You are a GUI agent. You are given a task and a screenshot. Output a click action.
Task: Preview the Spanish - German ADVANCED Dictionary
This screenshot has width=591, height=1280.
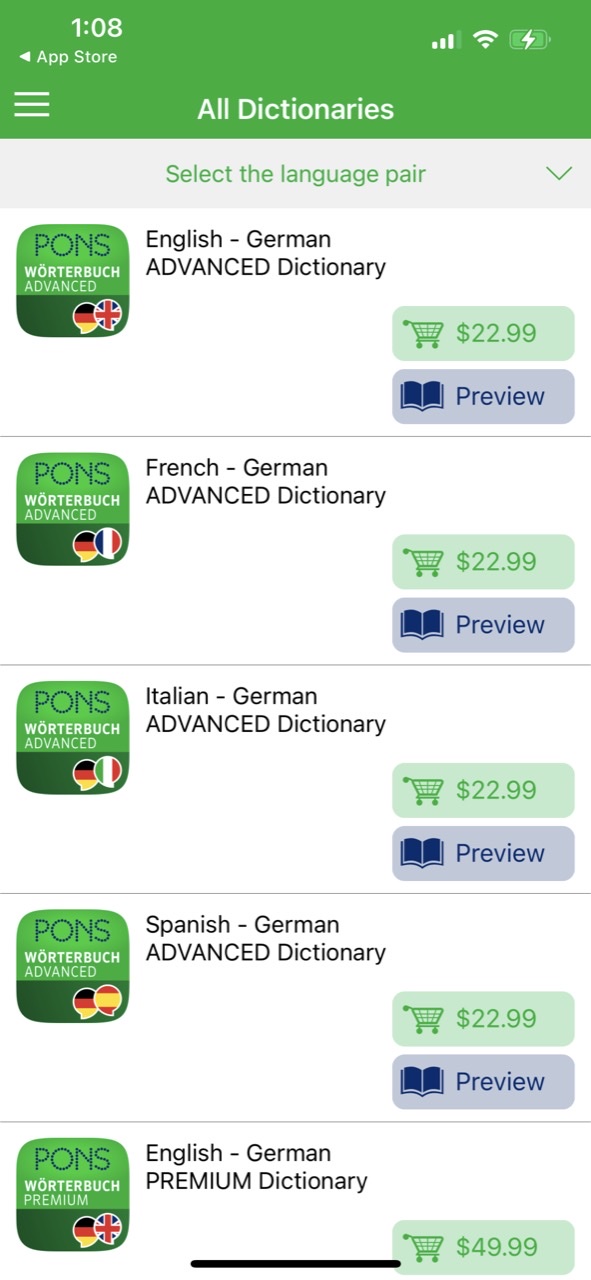tap(483, 1082)
